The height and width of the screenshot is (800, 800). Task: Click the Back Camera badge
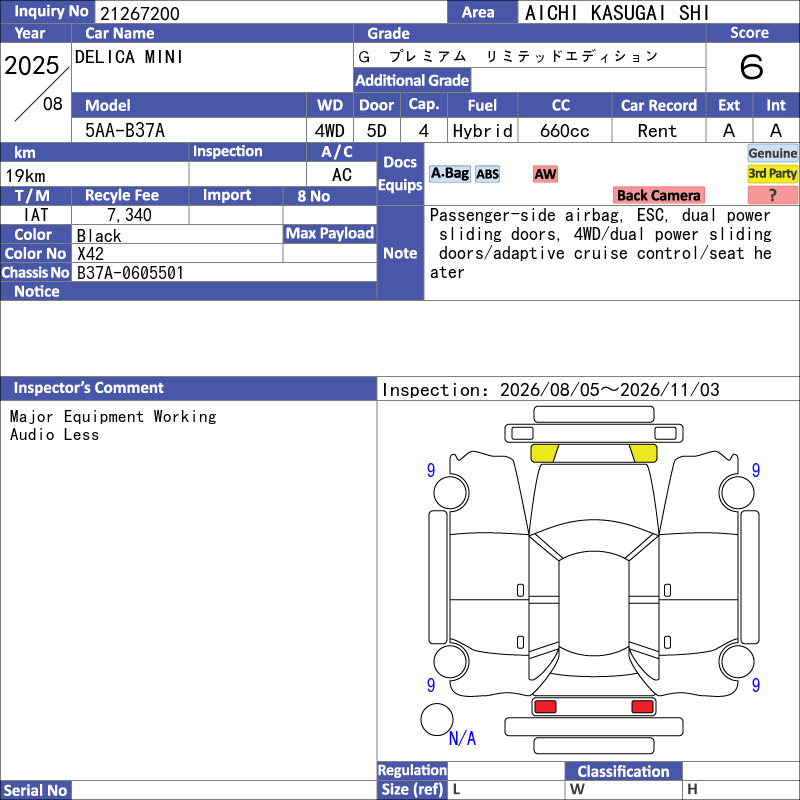point(658,195)
